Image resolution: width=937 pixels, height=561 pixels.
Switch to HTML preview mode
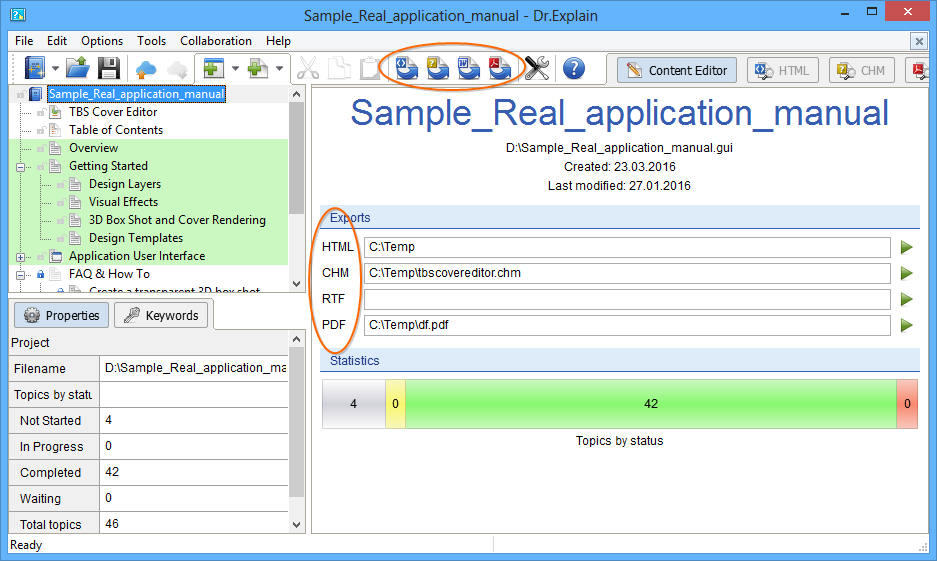tap(782, 70)
